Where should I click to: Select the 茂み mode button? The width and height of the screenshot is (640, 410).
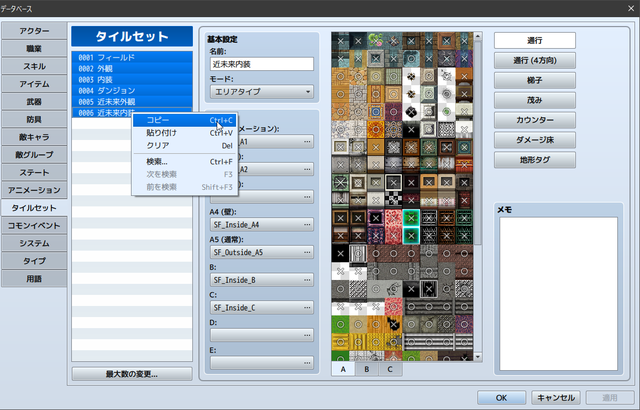[535, 100]
